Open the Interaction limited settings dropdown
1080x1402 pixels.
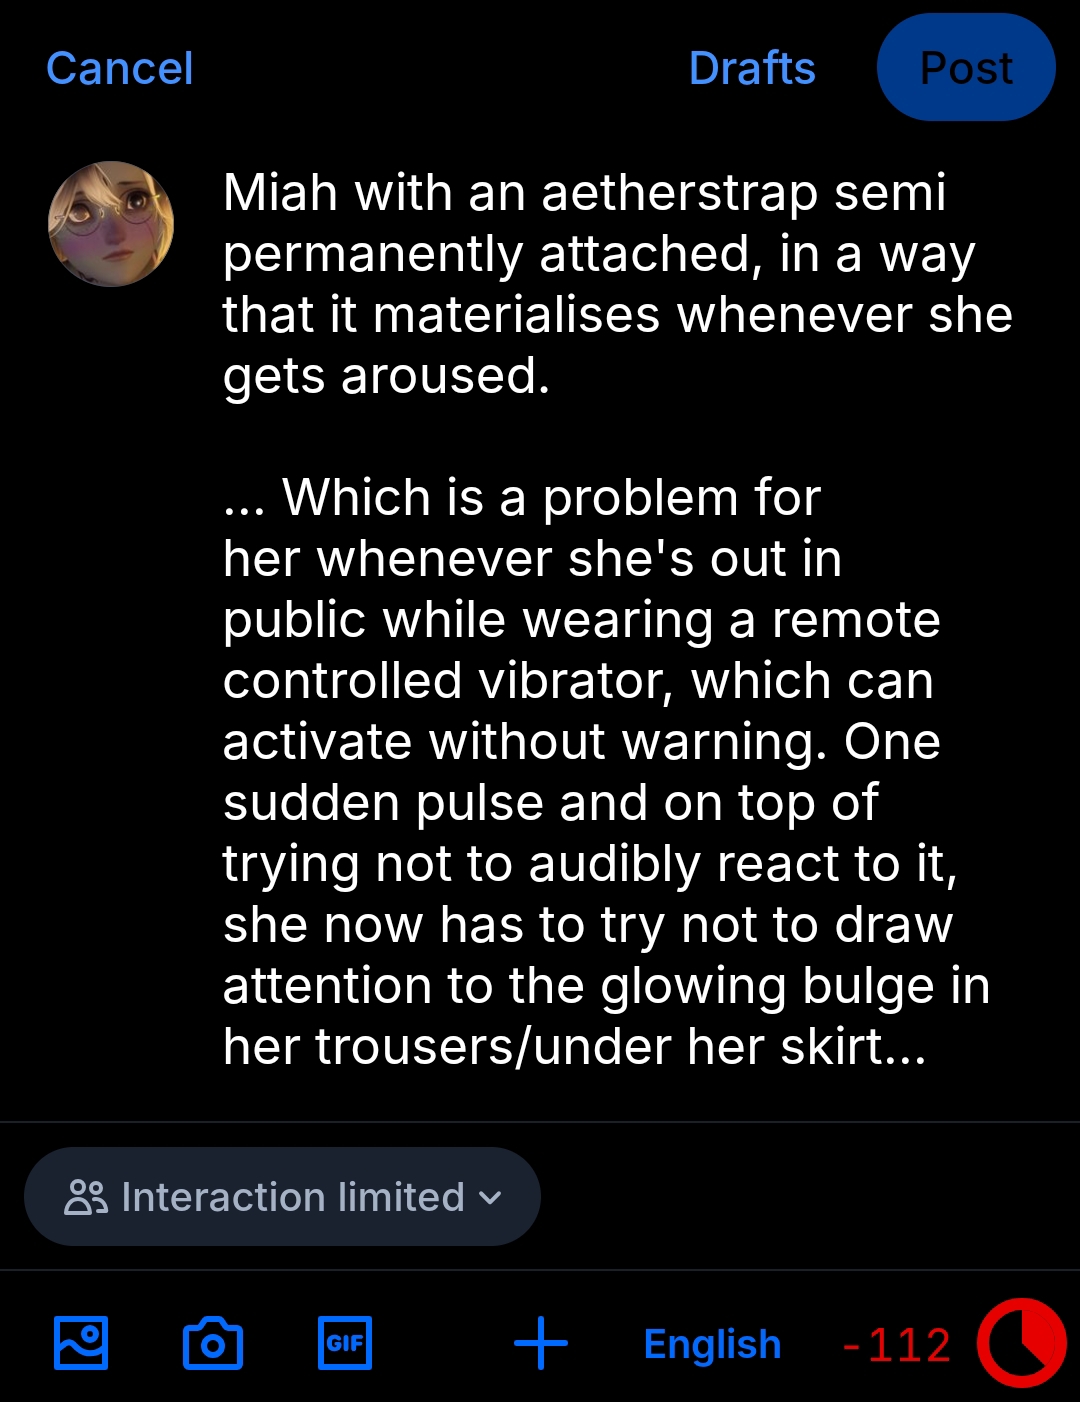(x=282, y=1197)
